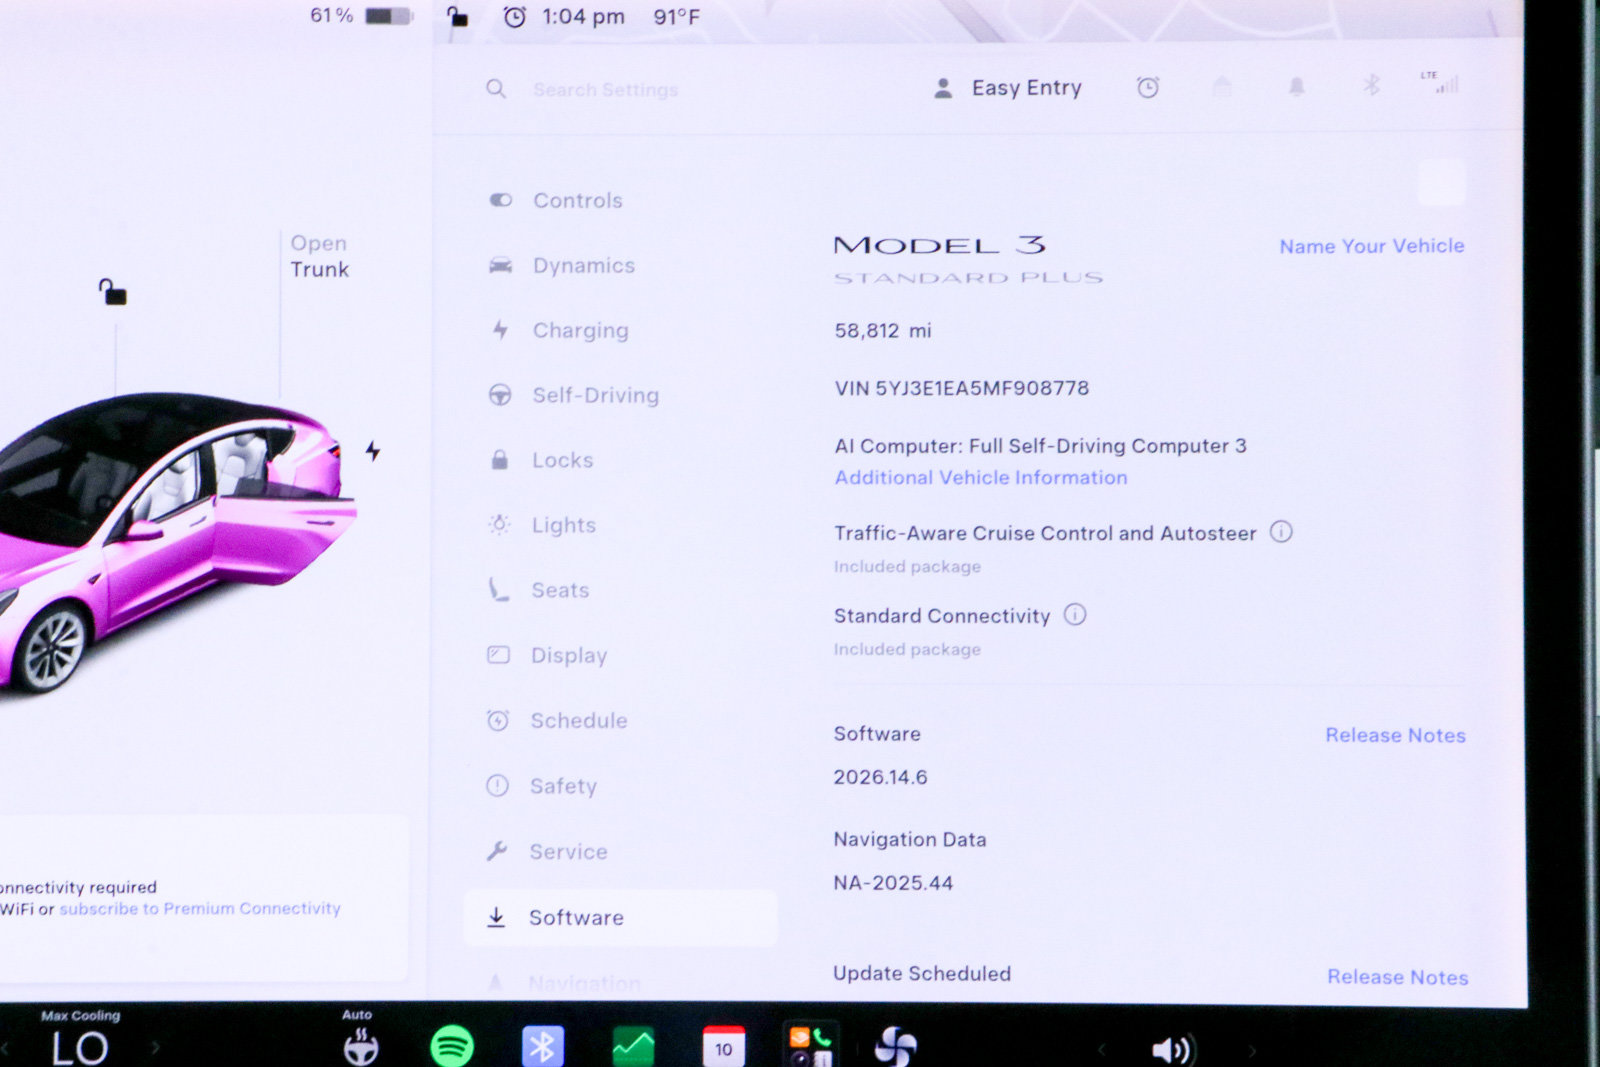Viewport: 1600px width, 1067px height.
Task: Open Release Notes beside the Software heading
Action: tap(1396, 735)
